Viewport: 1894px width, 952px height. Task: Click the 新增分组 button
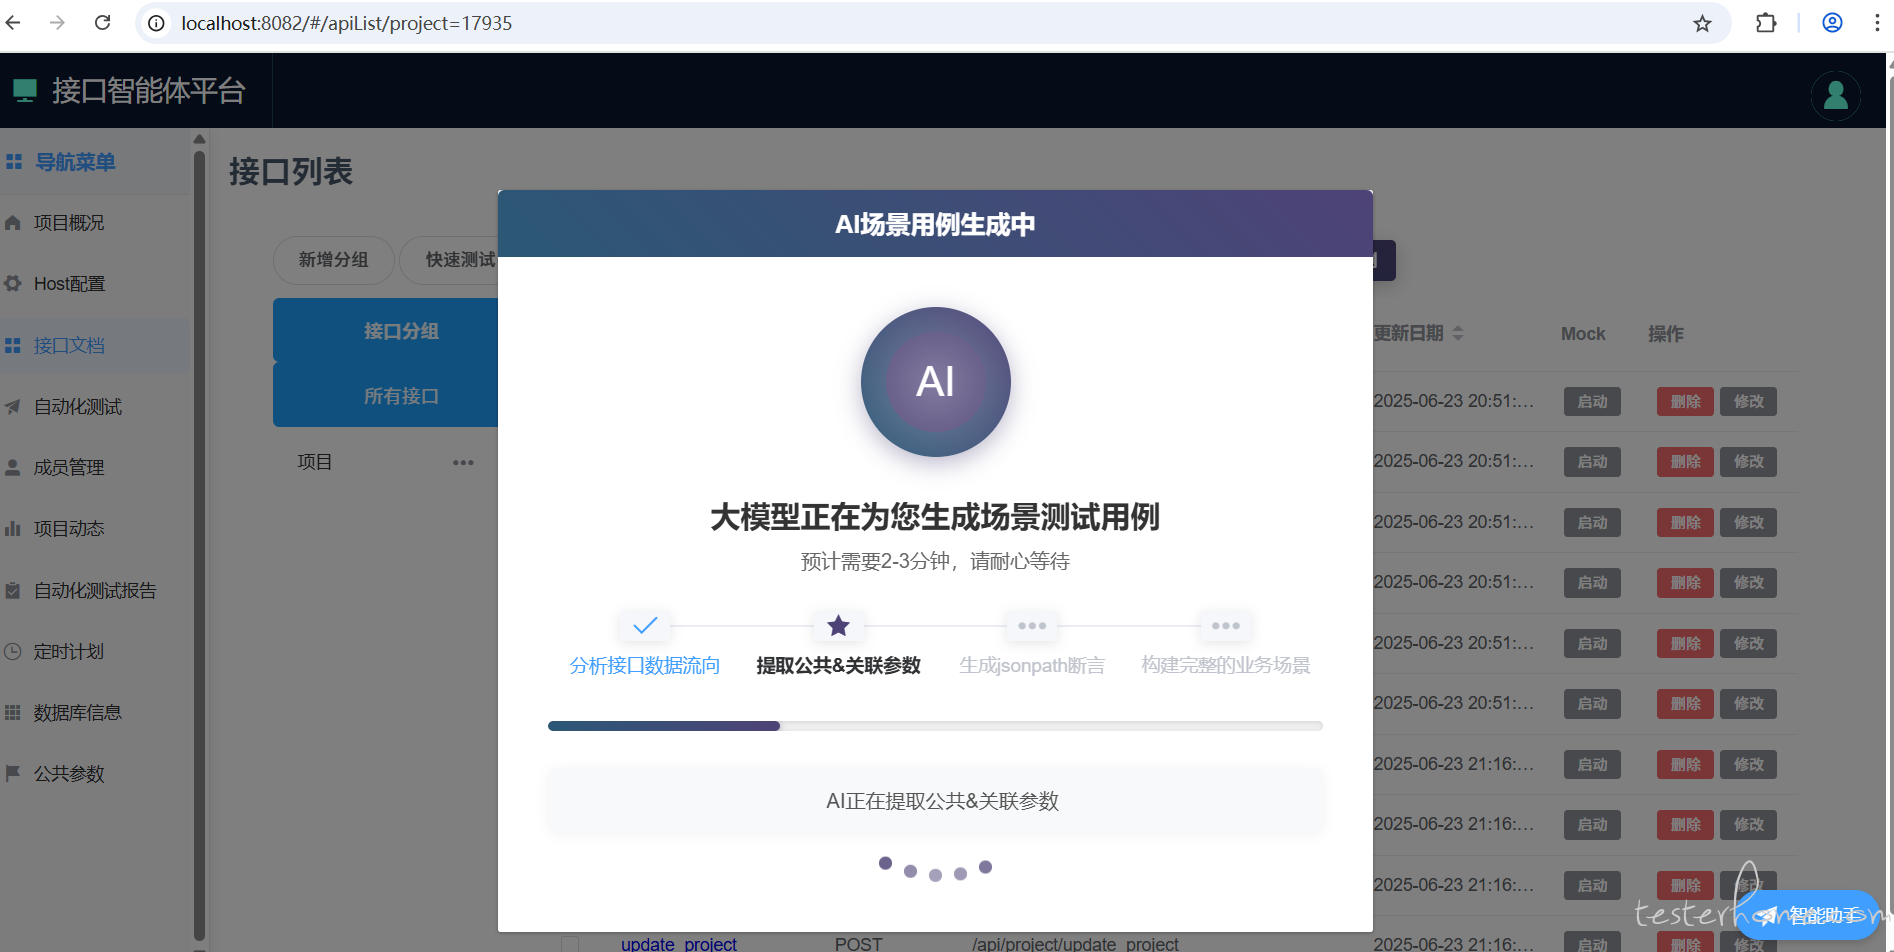pos(333,260)
